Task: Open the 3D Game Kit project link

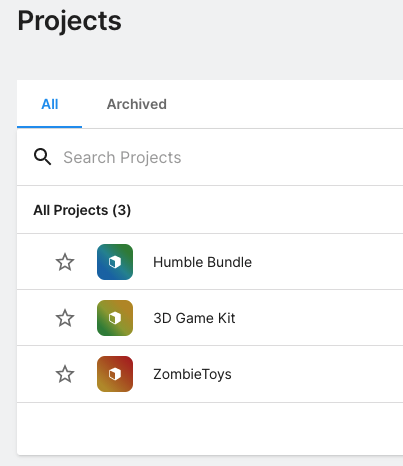Action: point(194,318)
